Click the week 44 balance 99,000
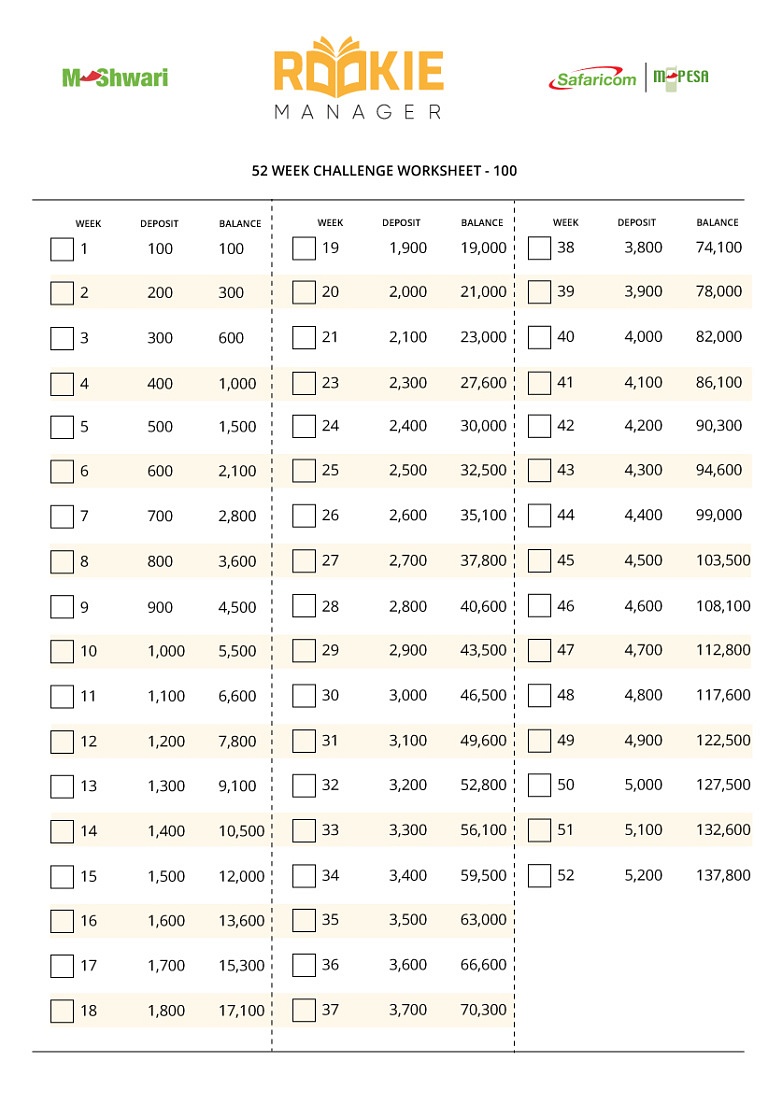Viewport: 768px width, 1104px height. click(719, 515)
